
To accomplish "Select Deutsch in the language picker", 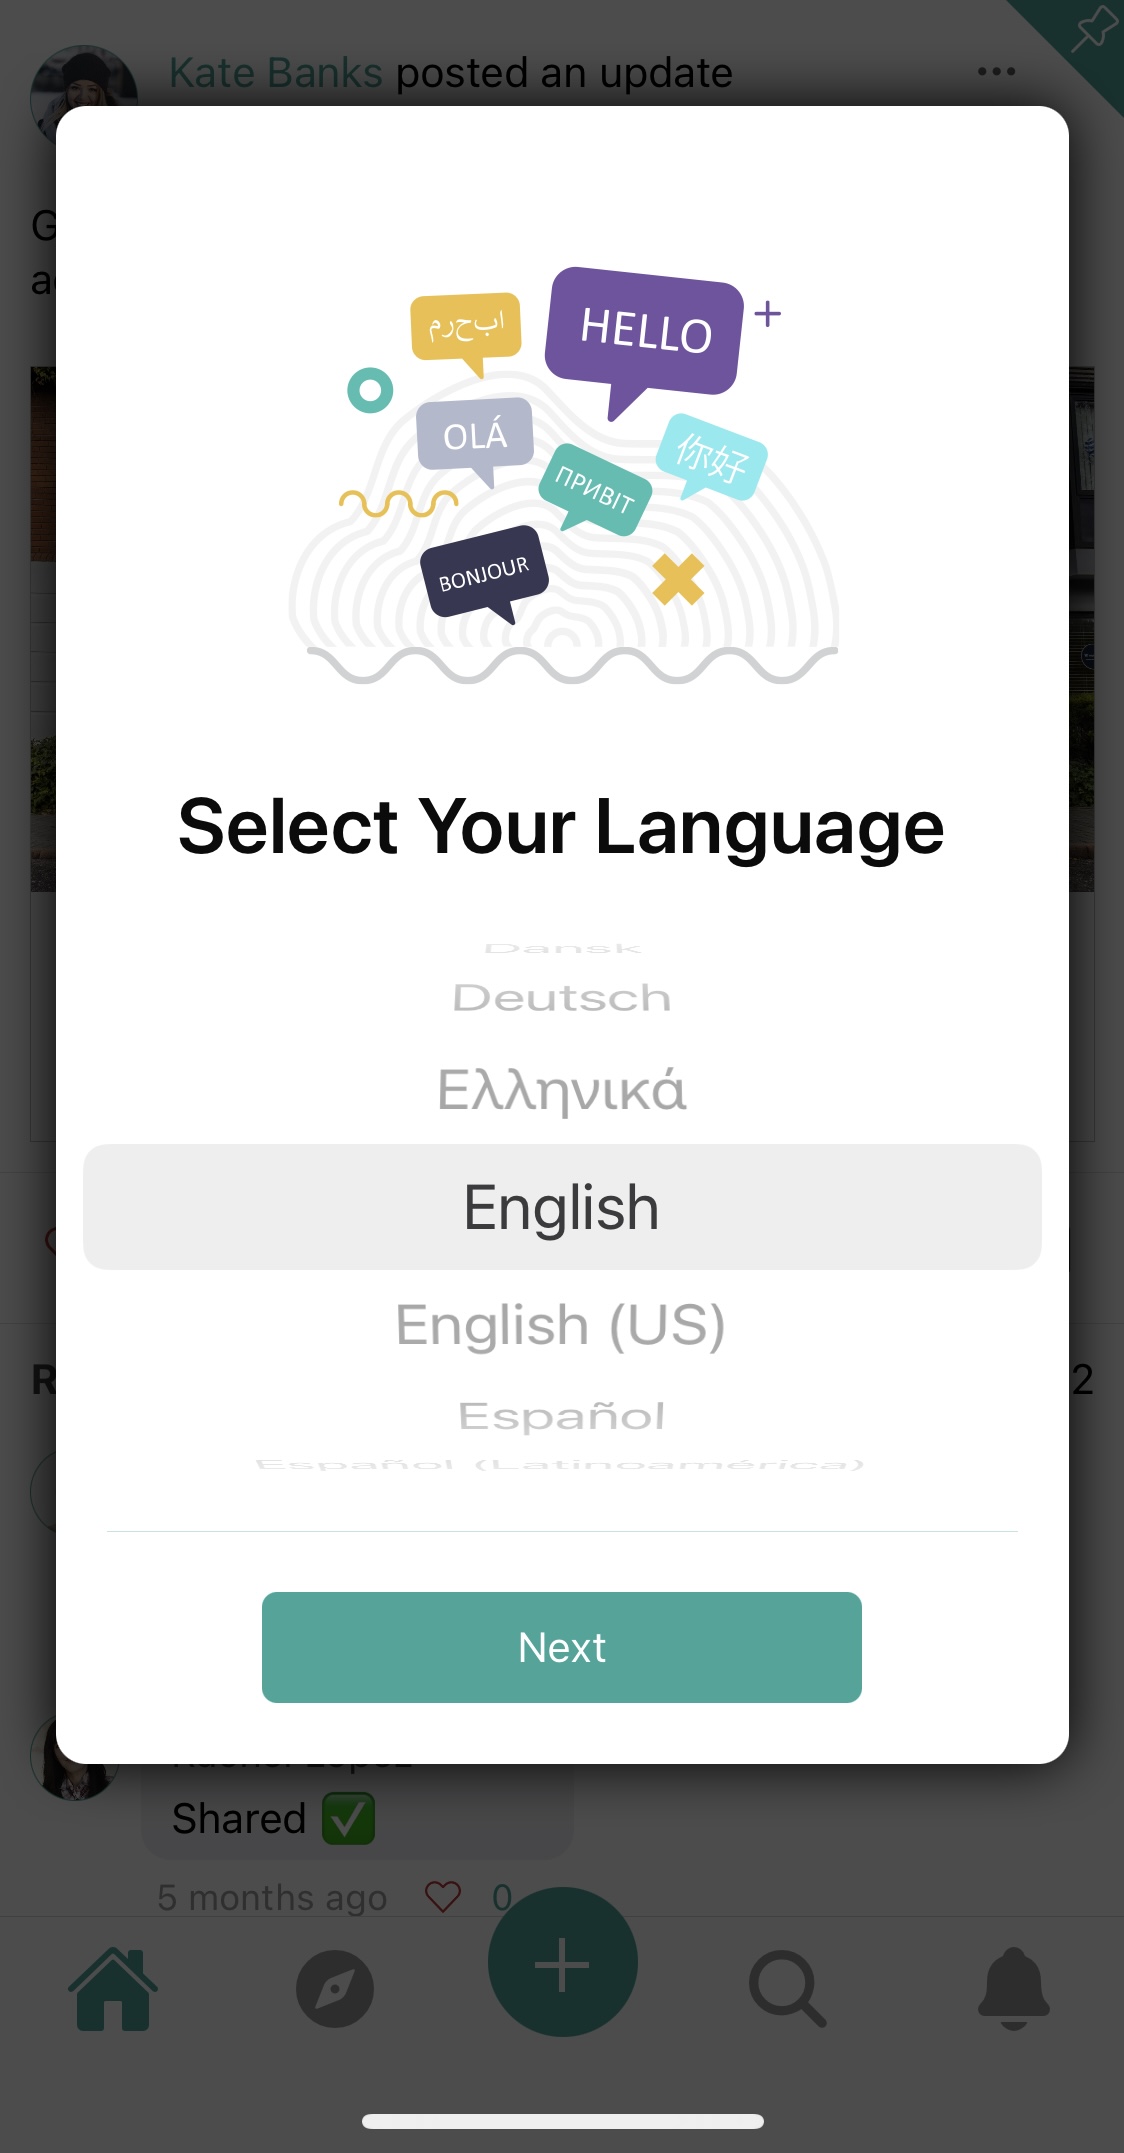I will (x=562, y=998).
